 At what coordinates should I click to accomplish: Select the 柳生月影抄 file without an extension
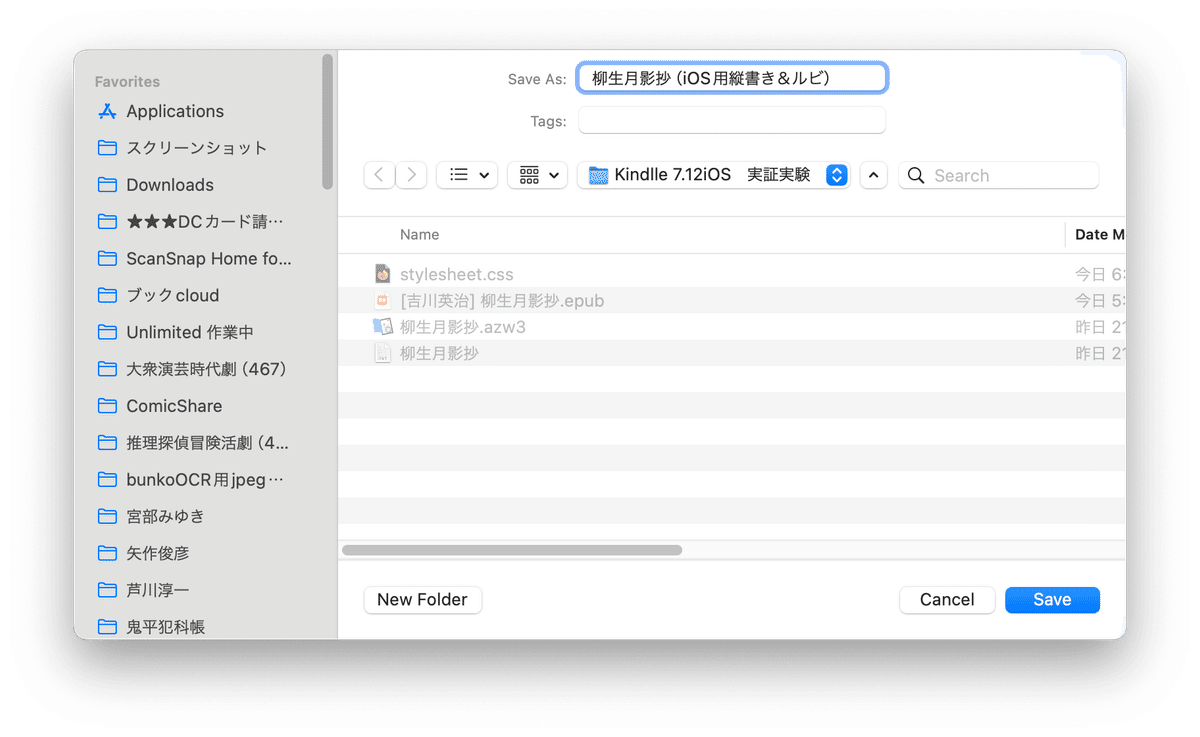732,353
